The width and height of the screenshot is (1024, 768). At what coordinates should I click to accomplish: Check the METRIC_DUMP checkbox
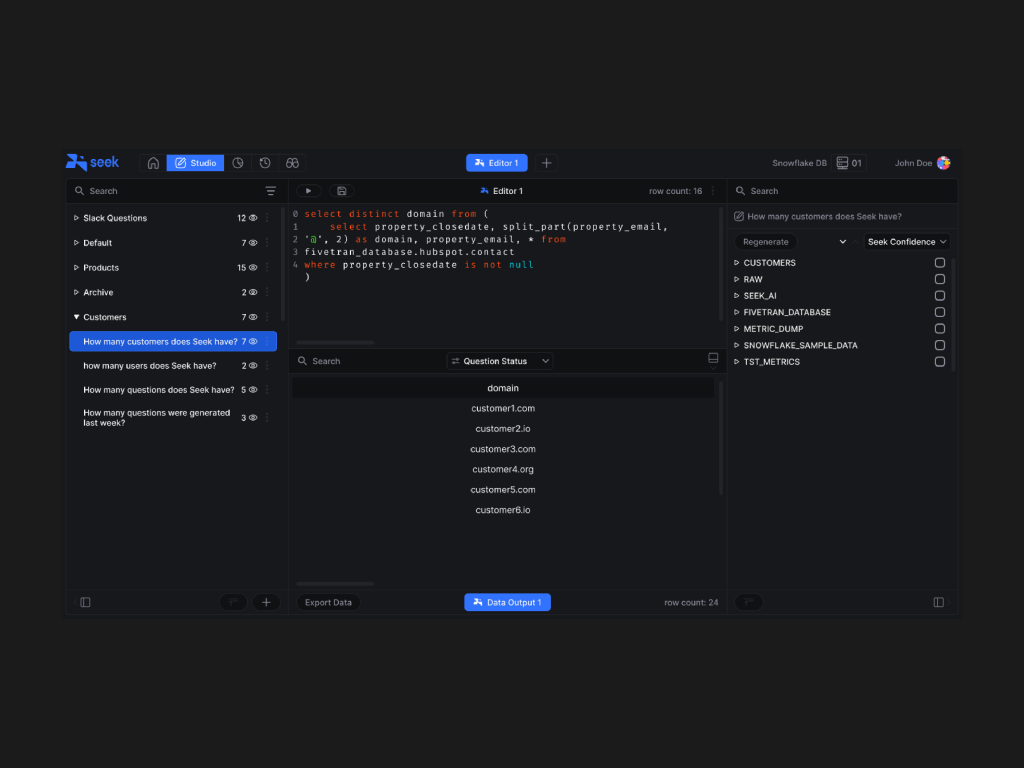pos(940,328)
